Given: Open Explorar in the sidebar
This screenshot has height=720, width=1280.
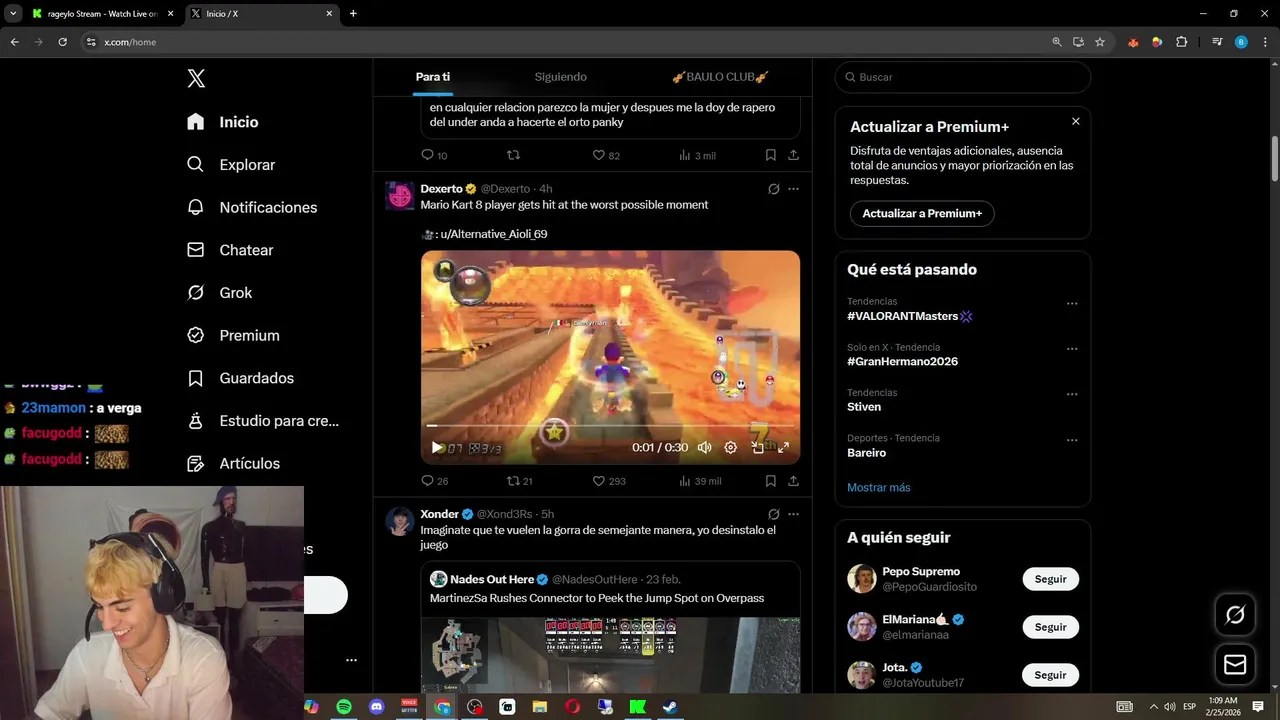Looking at the screenshot, I should (231, 165).
